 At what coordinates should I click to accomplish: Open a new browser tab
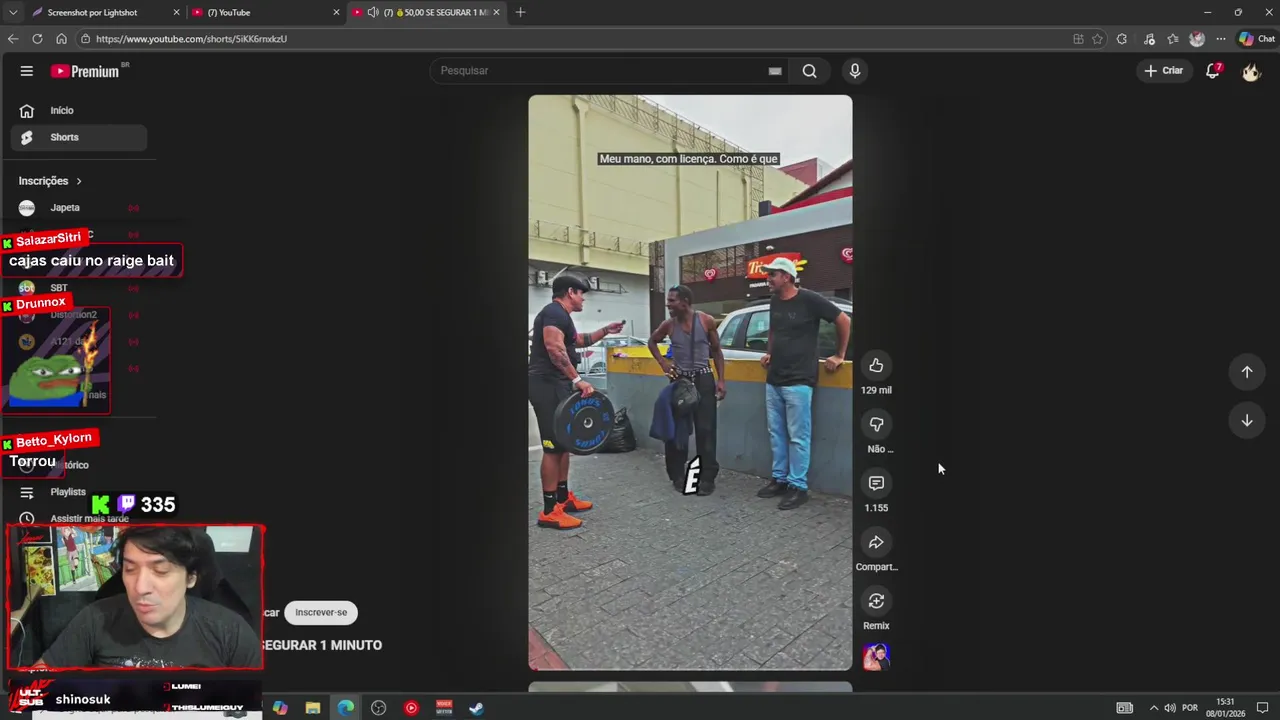coord(520,12)
